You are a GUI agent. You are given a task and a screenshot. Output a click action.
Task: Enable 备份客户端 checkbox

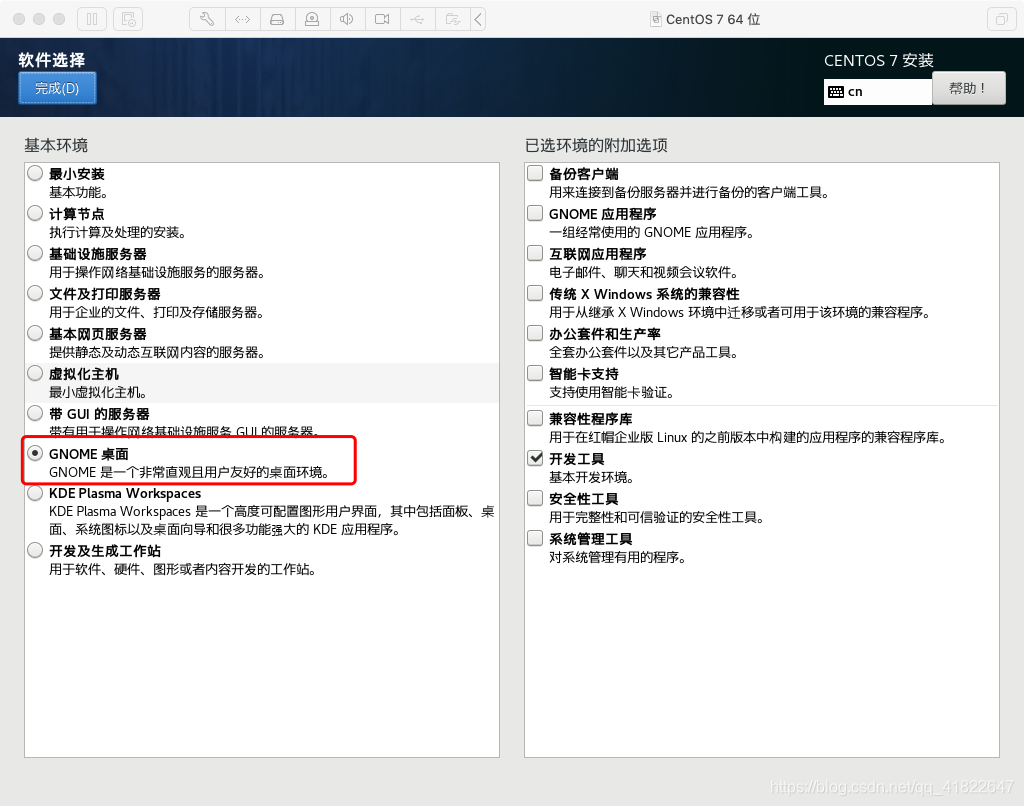click(535, 173)
